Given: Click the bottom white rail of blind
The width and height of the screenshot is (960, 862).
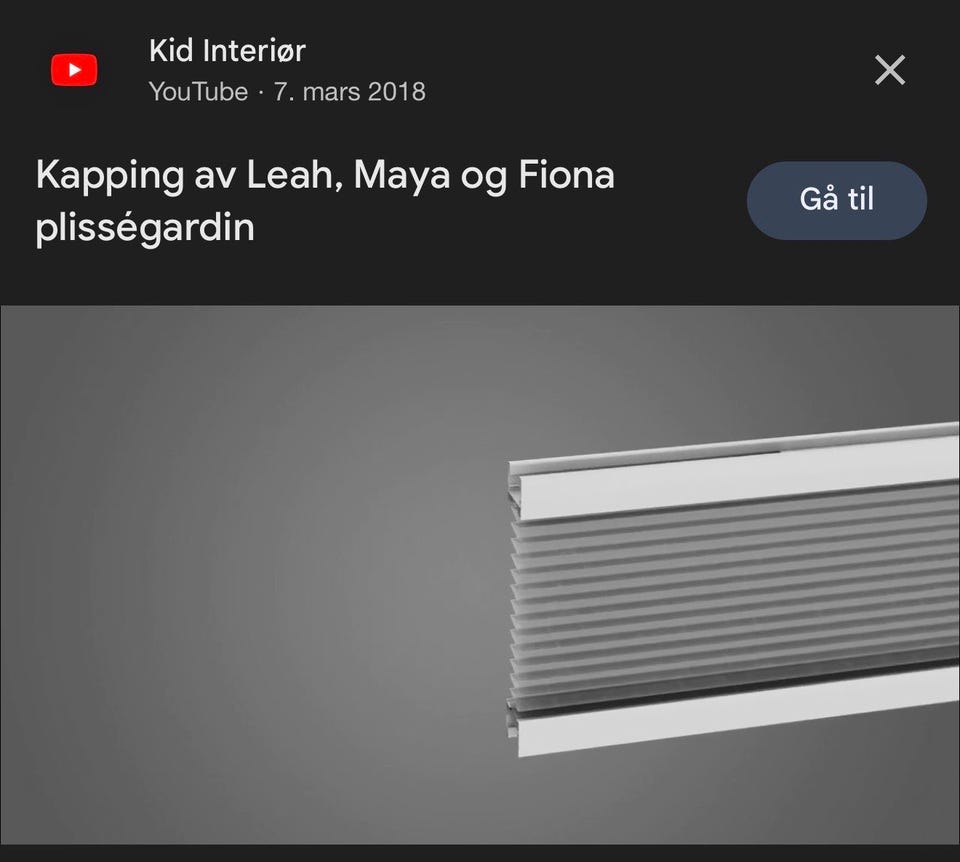Looking at the screenshot, I should pos(735,713).
